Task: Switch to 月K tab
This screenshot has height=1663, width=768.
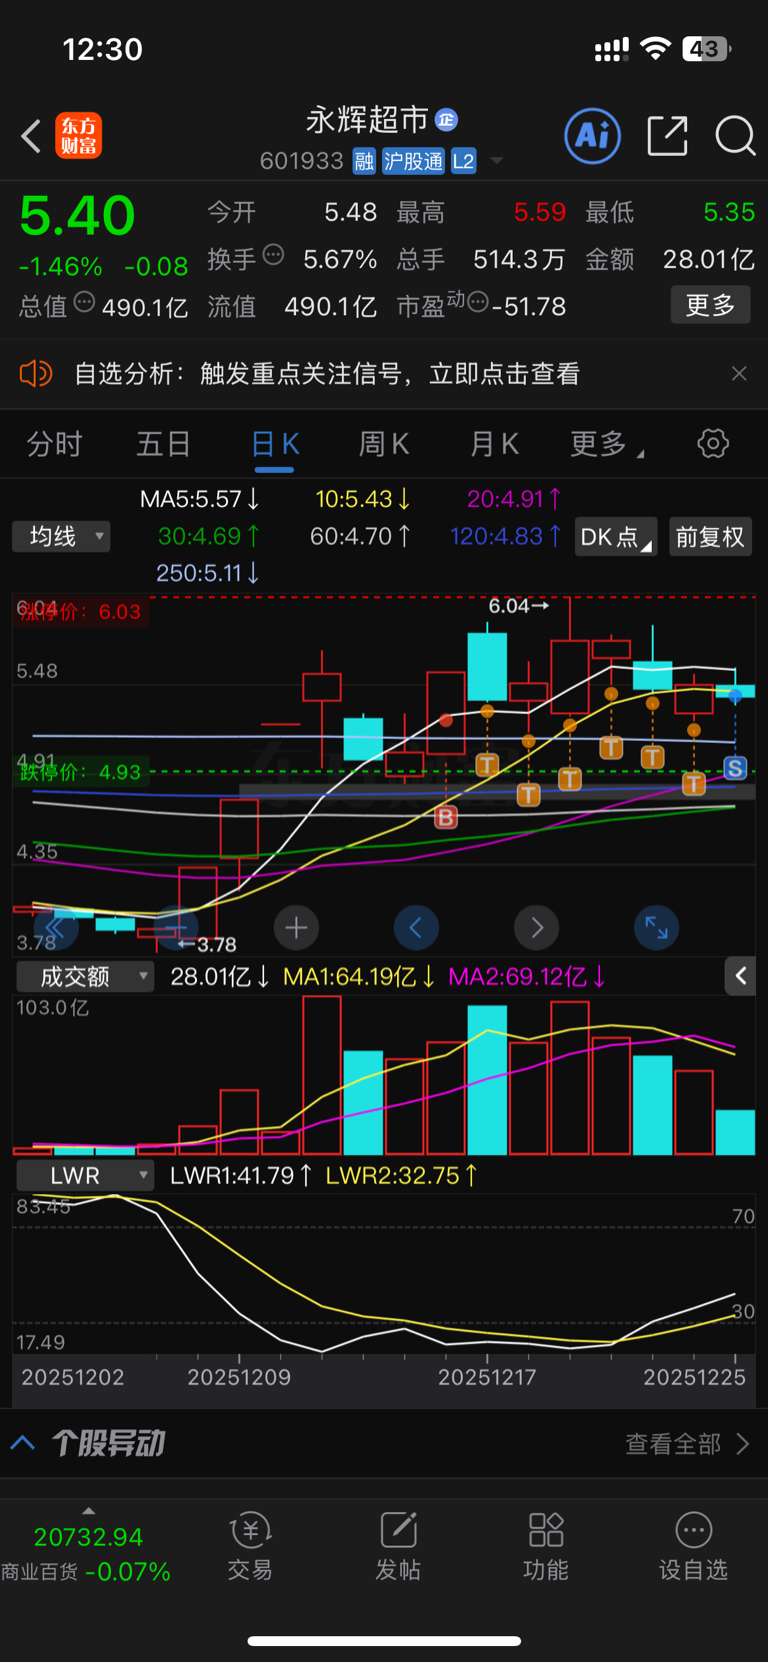Action: (494, 444)
